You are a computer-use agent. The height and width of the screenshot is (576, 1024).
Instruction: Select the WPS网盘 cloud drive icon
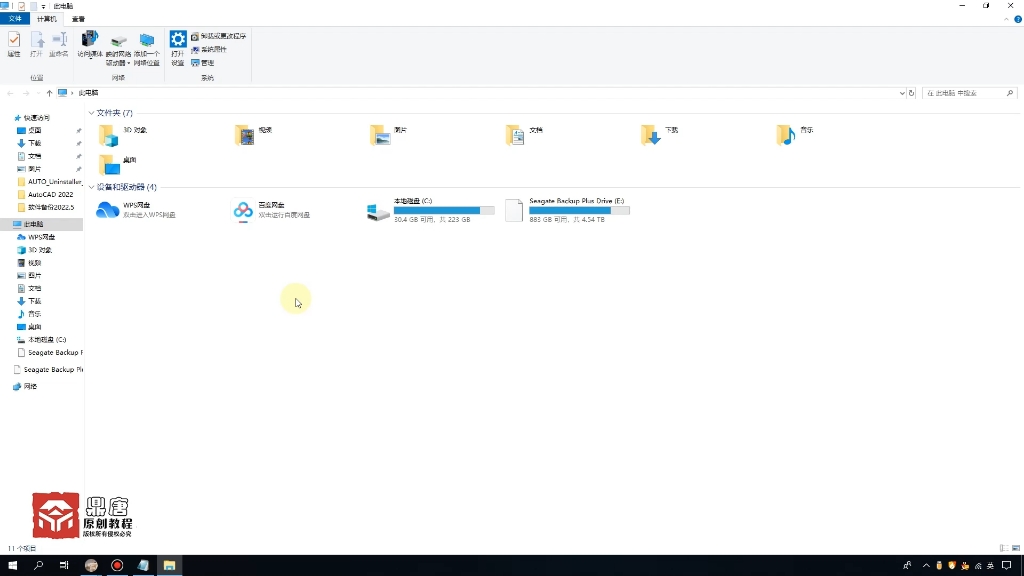click(107, 210)
